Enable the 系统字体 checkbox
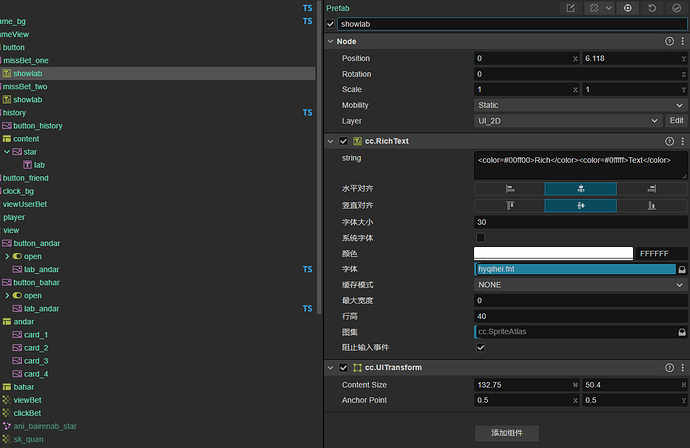This screenshot has height=448, width=690. 481,238
